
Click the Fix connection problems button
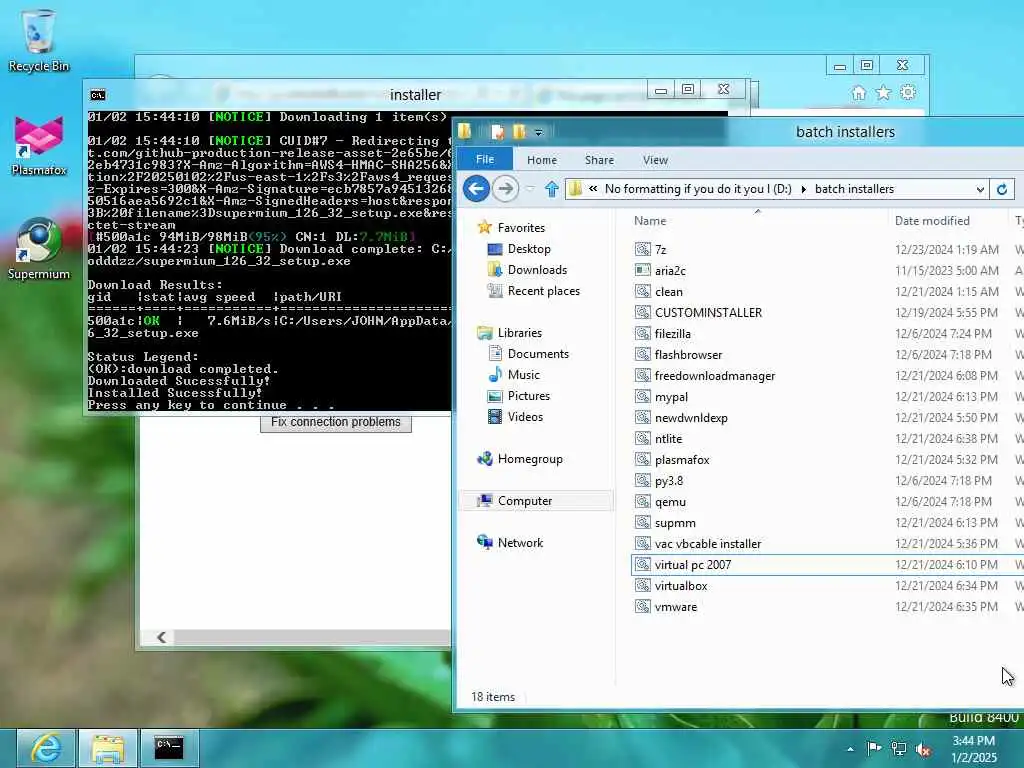tap(336, 423)
